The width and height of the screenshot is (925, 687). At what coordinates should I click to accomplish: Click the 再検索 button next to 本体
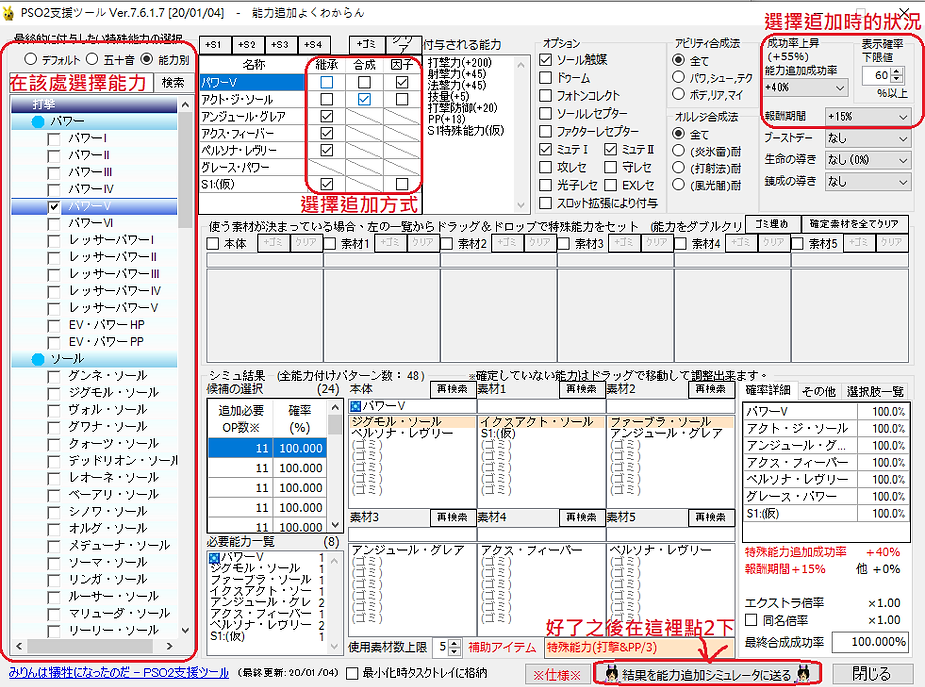452,389
